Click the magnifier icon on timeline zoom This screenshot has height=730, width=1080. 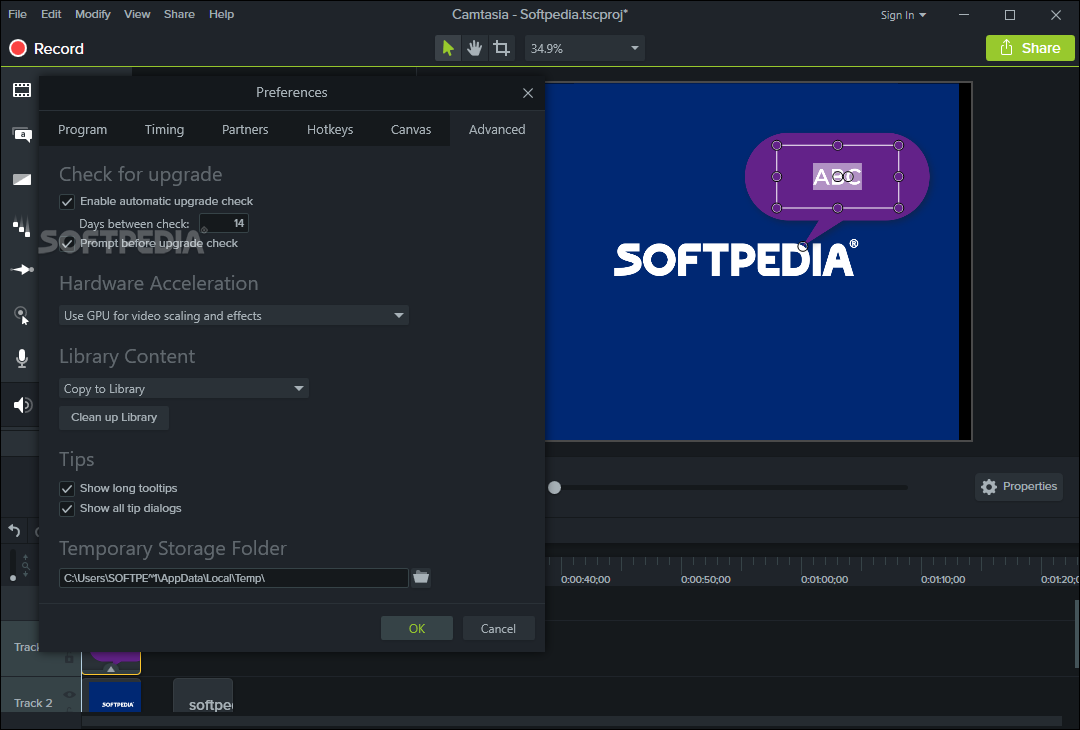[25, 566]
